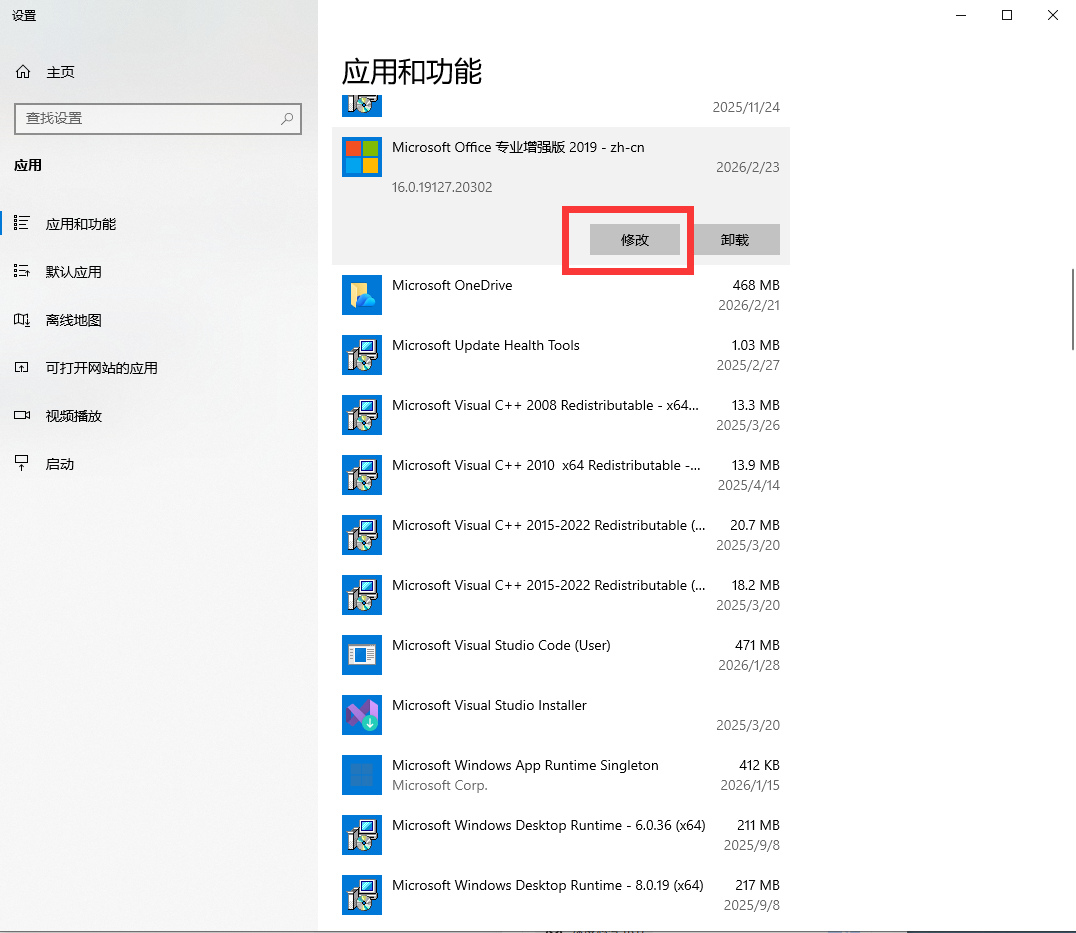Click the 468 MB size of OneDrive
1076x933 pixels.
point(756,285)
